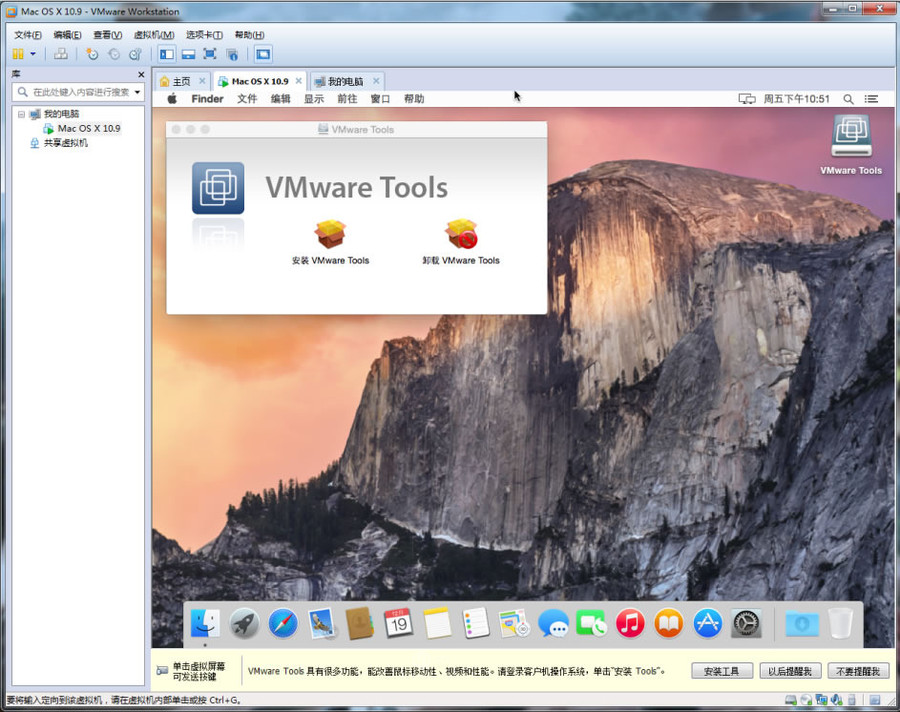The width and height of the screenshot is (900, 712).
Task: Collapse the 我的电脑 tree node
Action: click(x=21, y=114)
